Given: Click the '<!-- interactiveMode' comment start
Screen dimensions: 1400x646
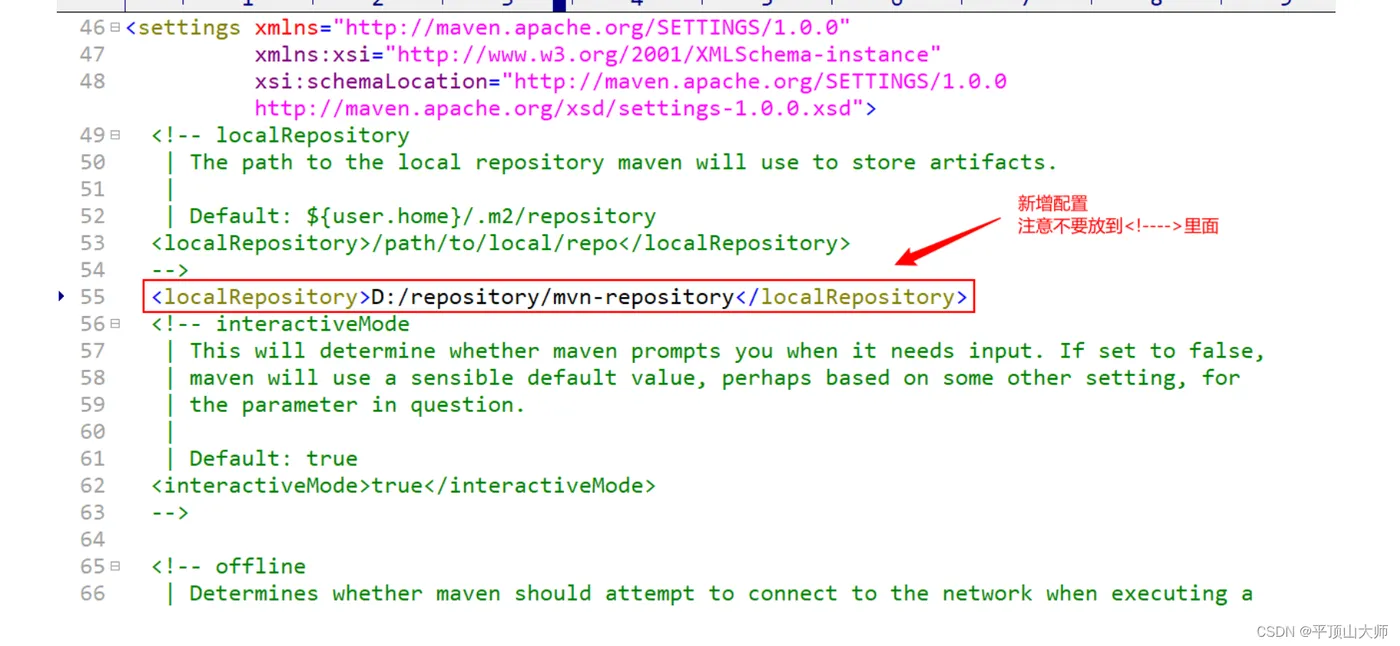Looking at the screenshot, I should (280, 324).
